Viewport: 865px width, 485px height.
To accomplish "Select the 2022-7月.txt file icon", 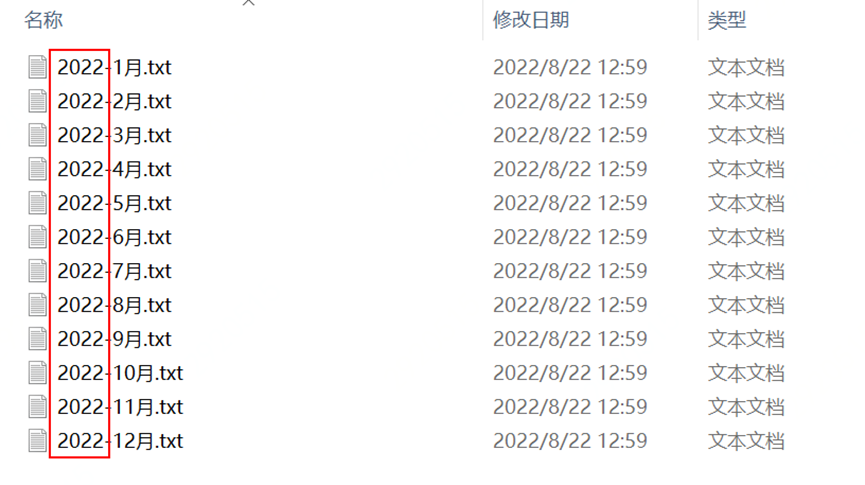I will click(x=38, y=271).
